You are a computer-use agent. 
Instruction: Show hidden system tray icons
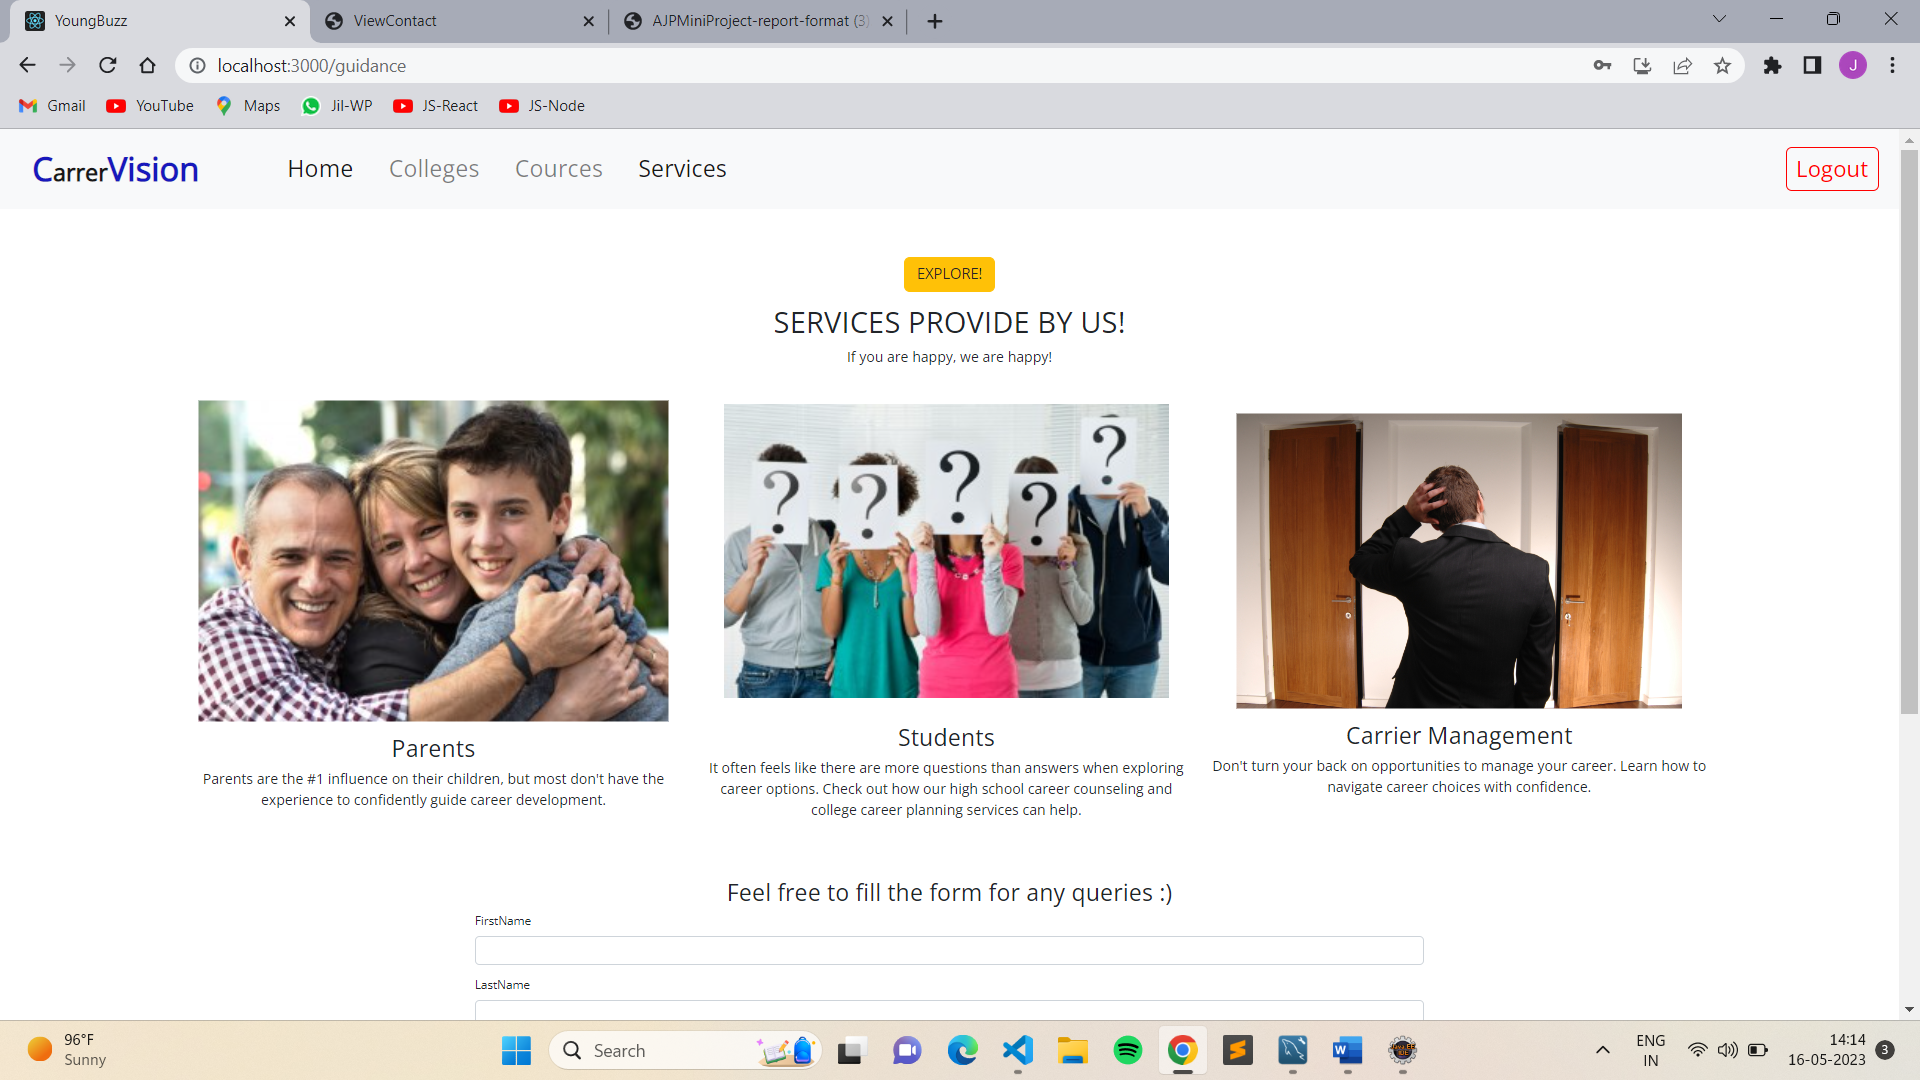pyautogui.click(x=1602, y=1050)
